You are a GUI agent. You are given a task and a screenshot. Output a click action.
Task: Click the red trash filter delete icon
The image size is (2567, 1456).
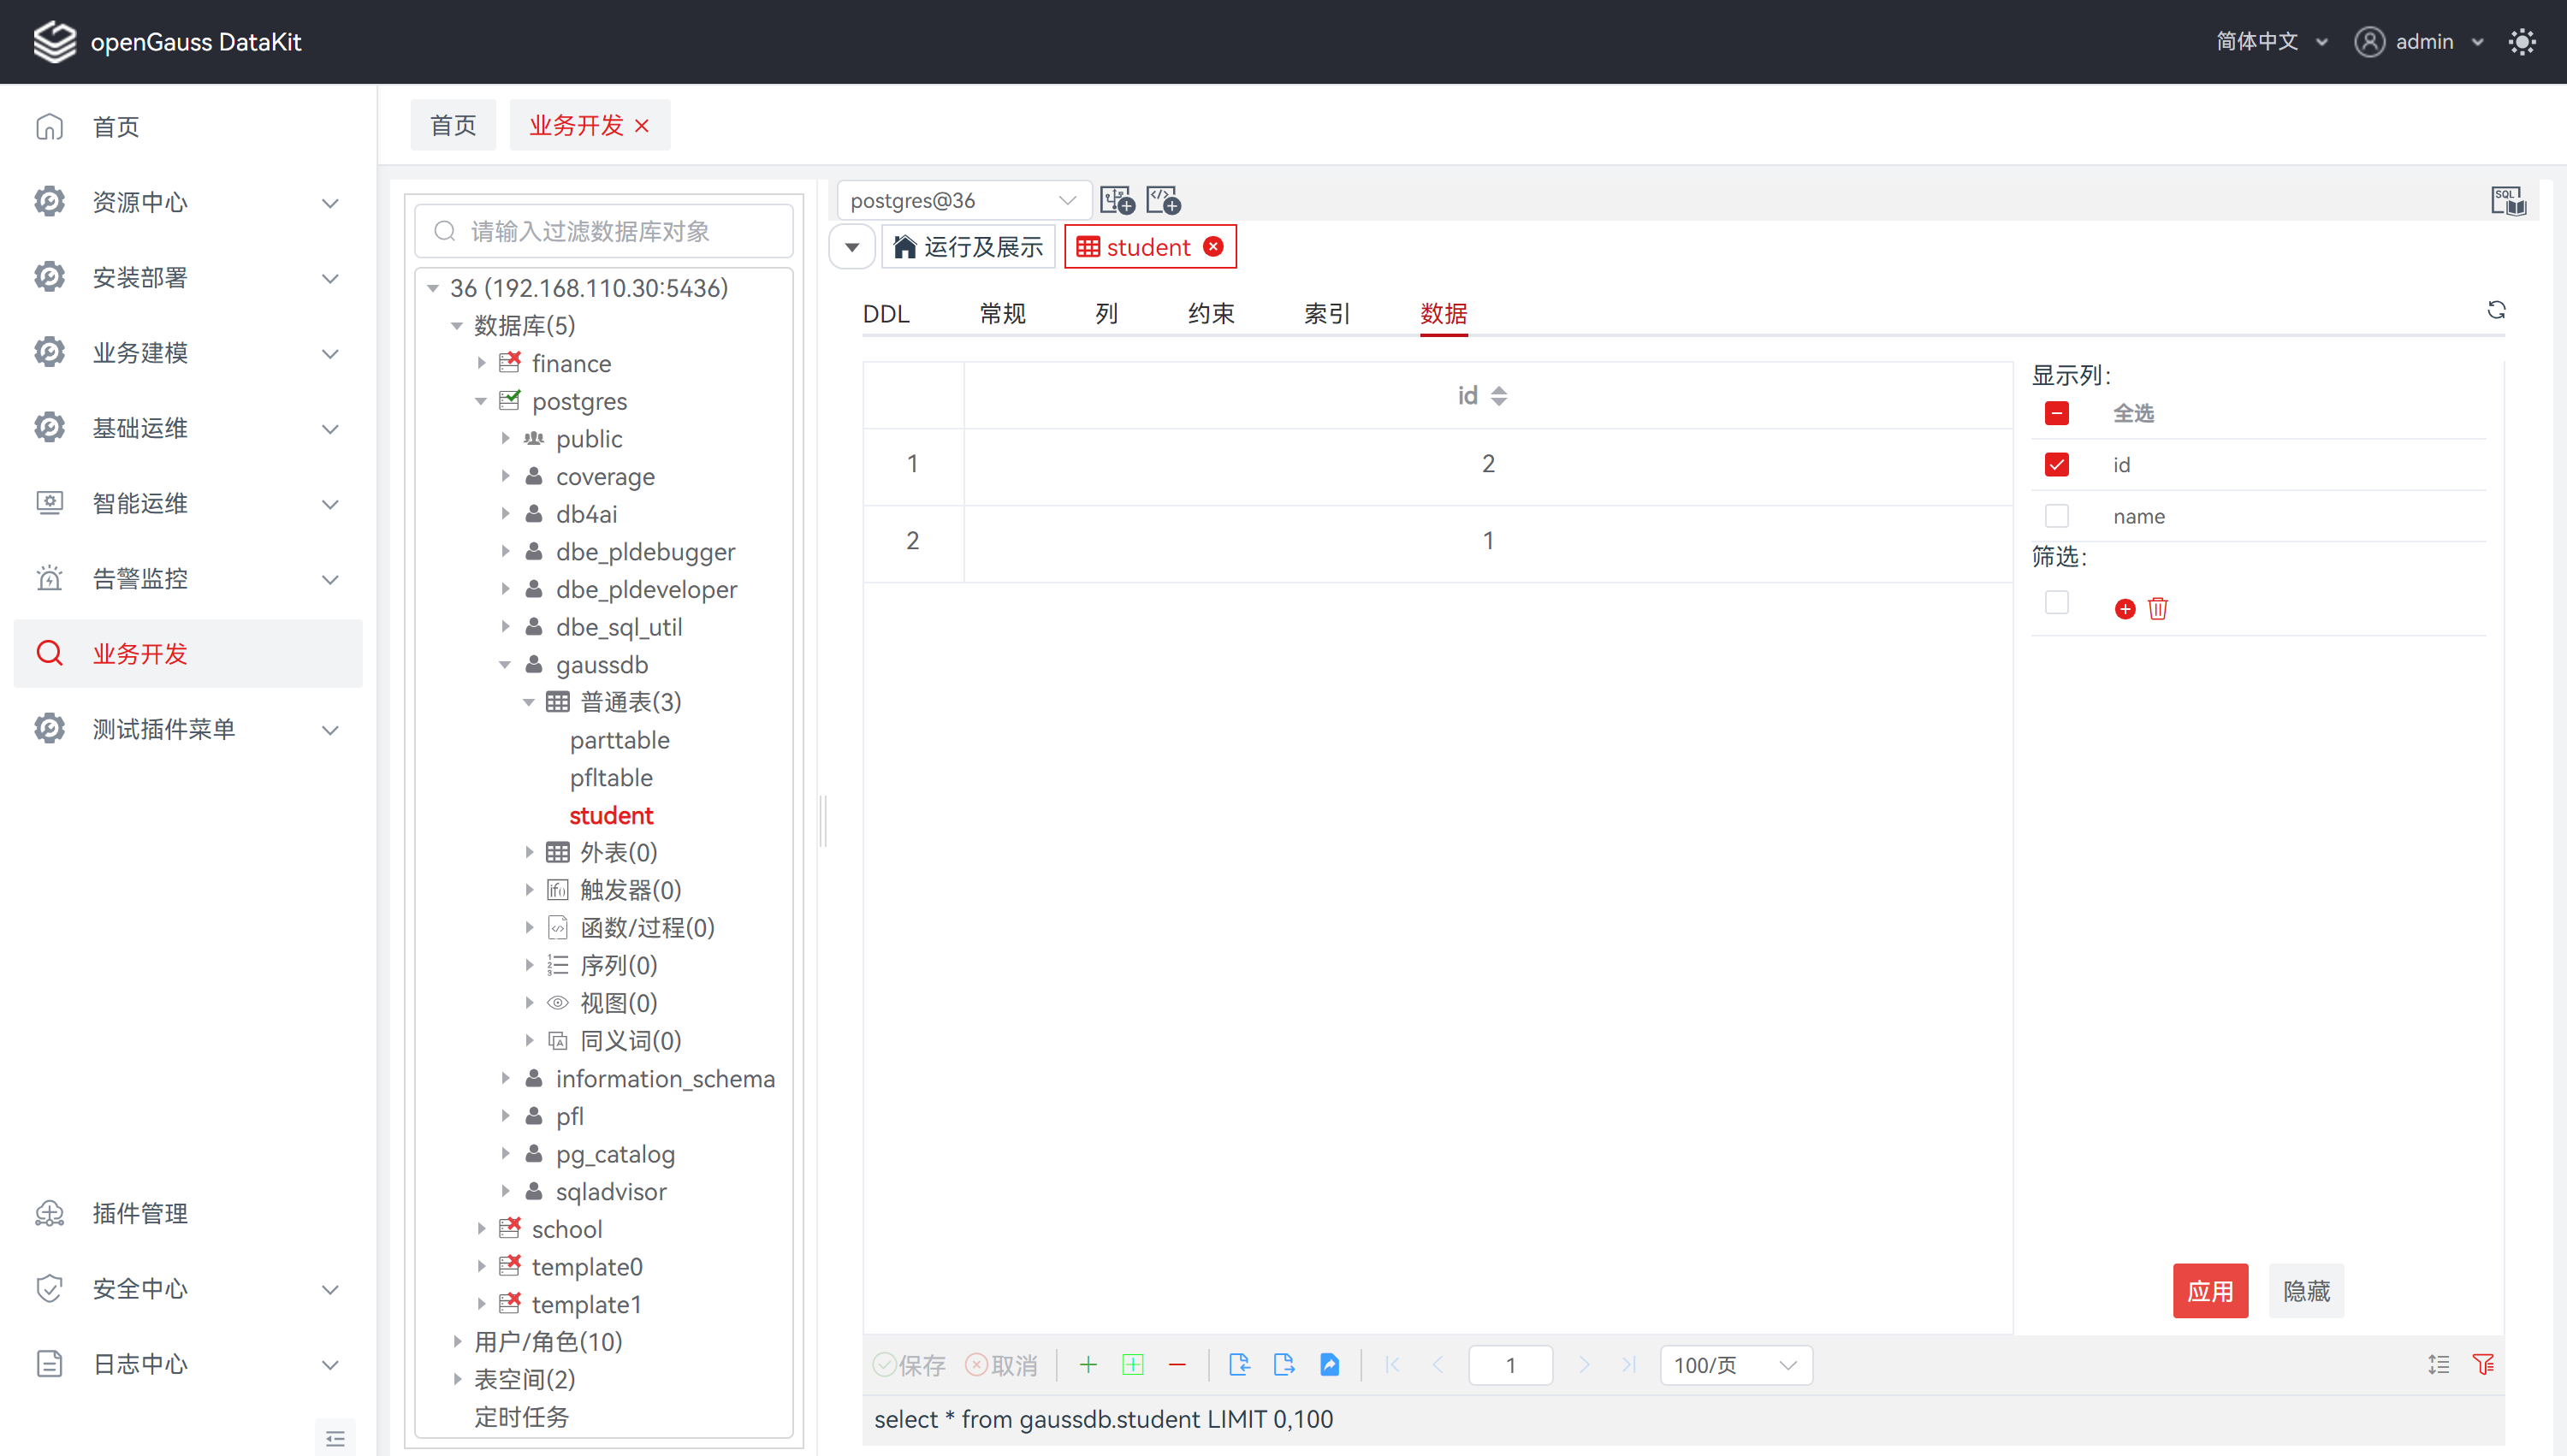pyautogui.click(x=2157, y=609)
